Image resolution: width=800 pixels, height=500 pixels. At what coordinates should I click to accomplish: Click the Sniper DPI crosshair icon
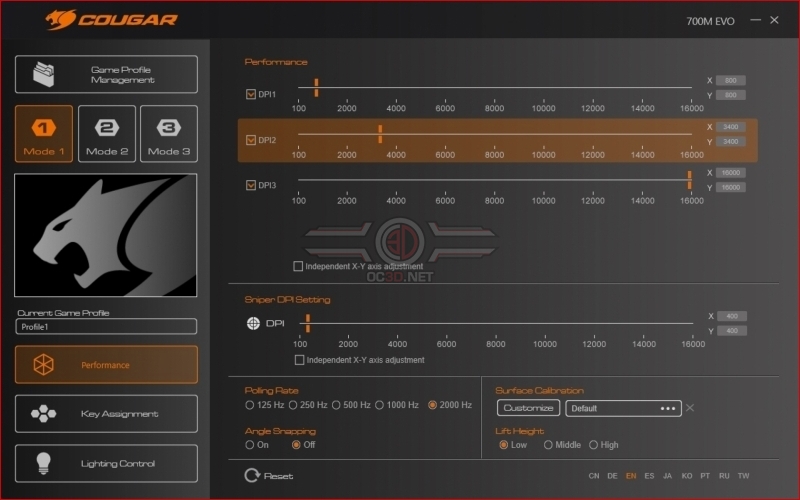pos(254,323)
